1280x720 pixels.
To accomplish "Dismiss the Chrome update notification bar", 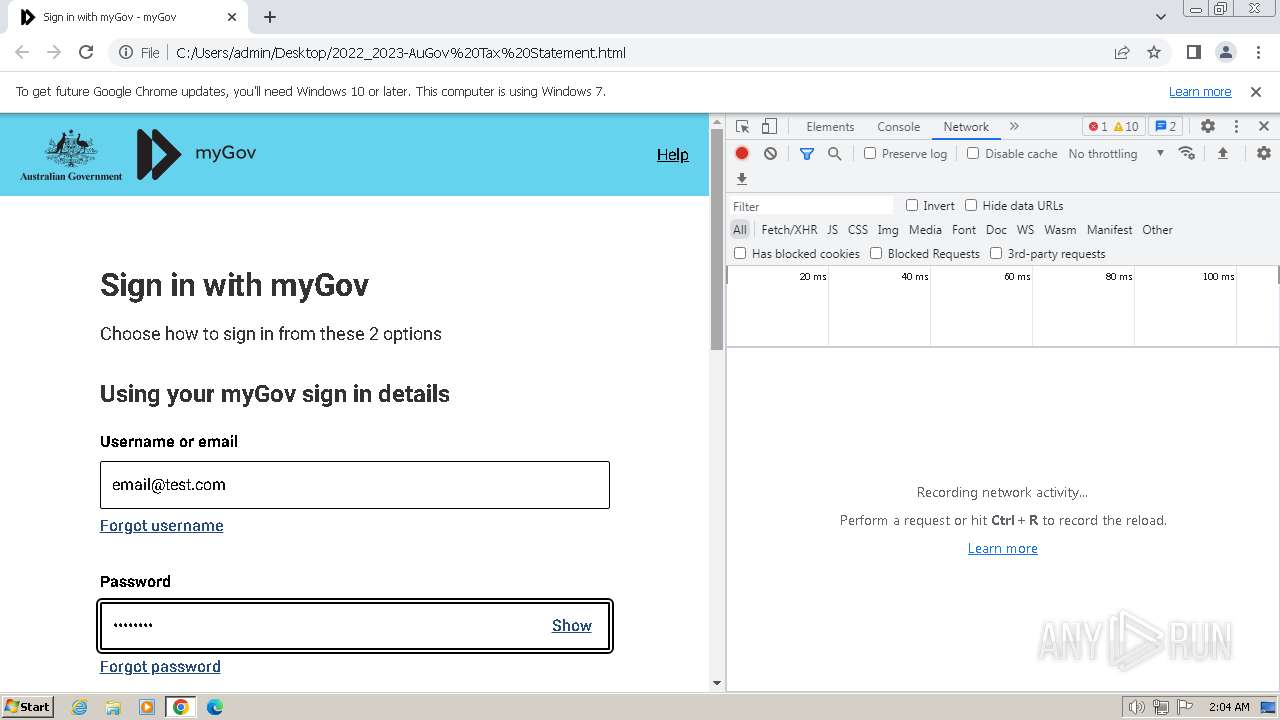I will (x=1256, y=91).
